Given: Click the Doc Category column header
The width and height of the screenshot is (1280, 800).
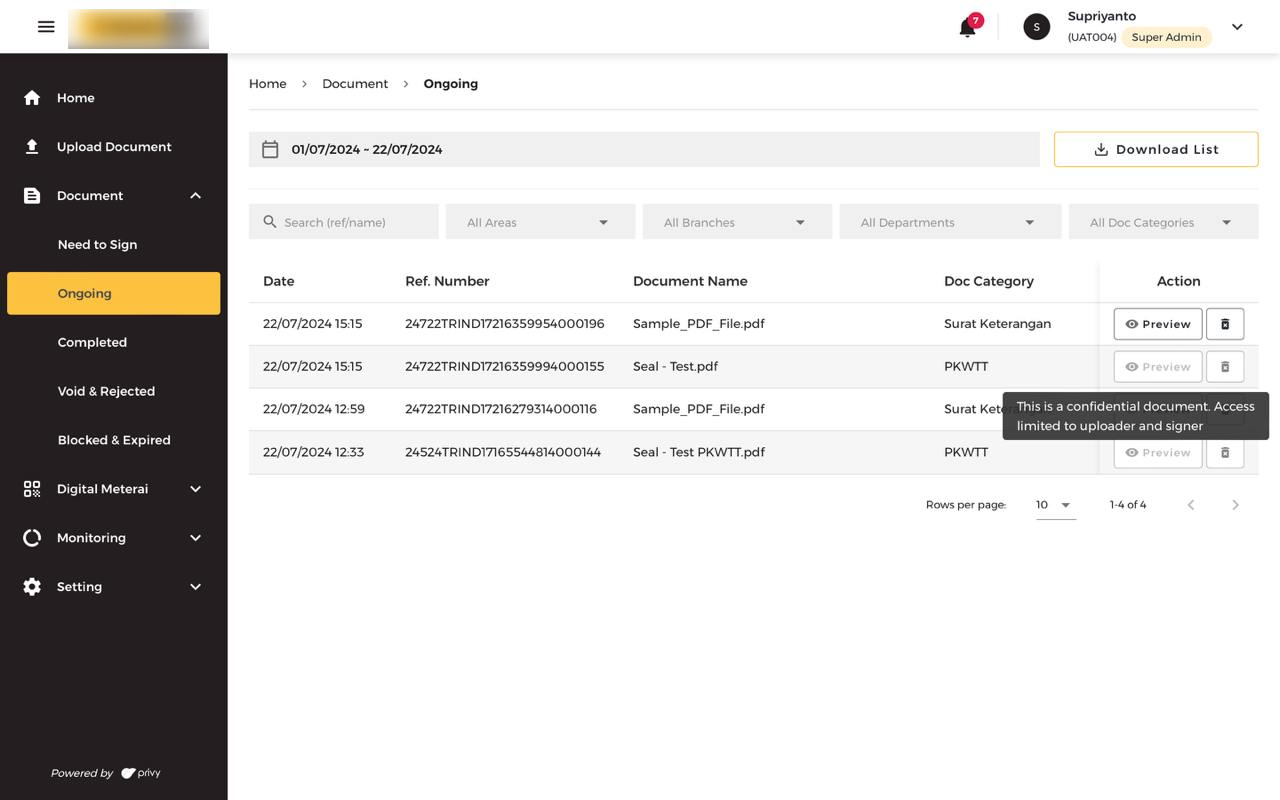Looking at the screenshot, I should [989, 281].
